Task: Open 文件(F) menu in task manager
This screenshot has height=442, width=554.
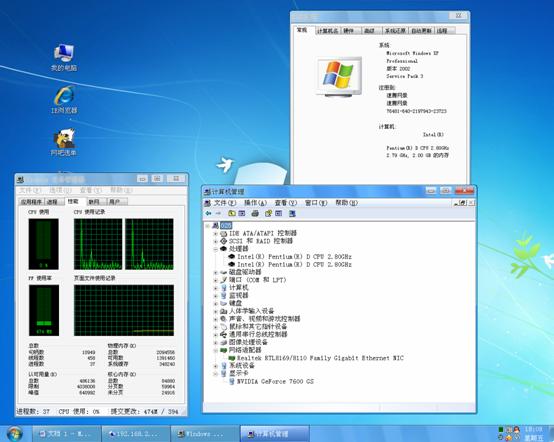Action: point(30,190)
